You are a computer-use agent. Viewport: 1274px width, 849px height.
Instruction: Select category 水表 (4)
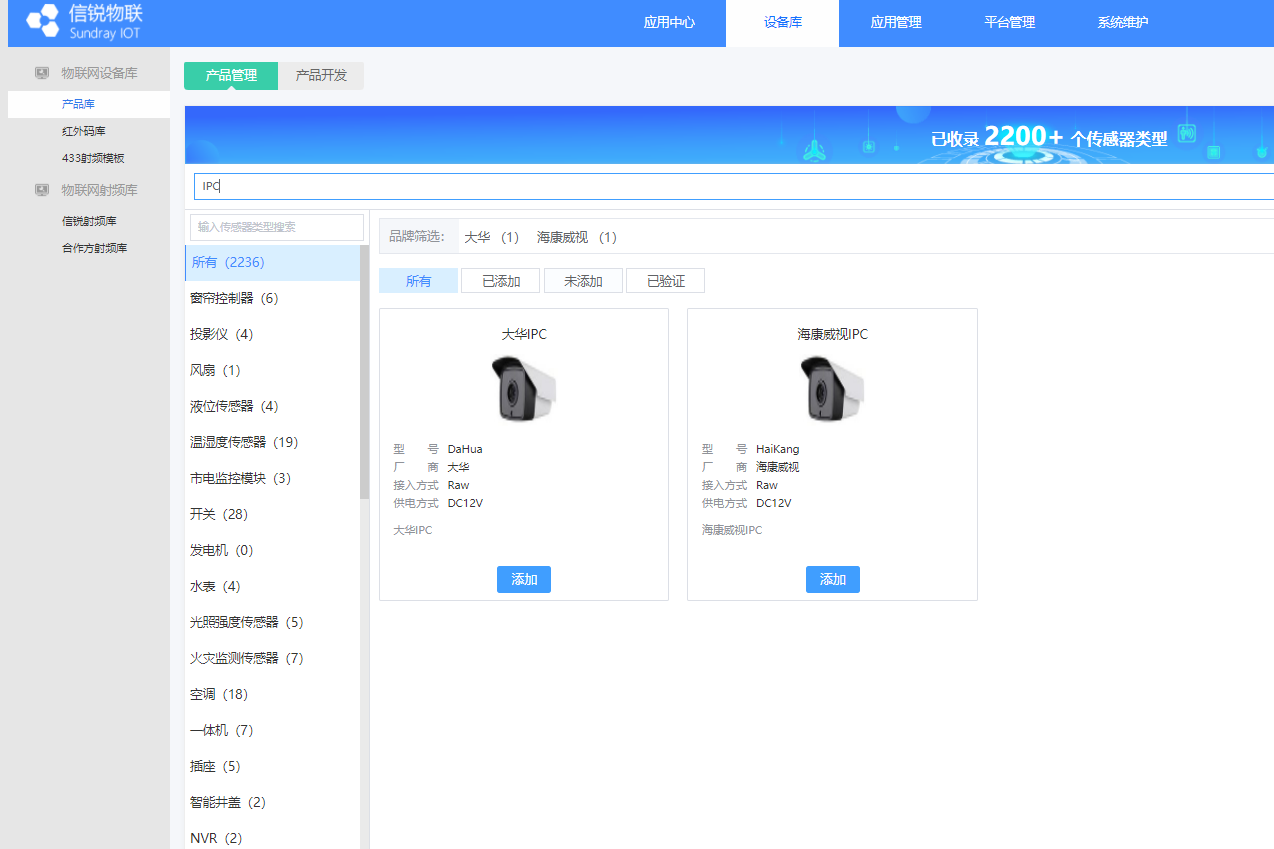click(x=272, y=586)
